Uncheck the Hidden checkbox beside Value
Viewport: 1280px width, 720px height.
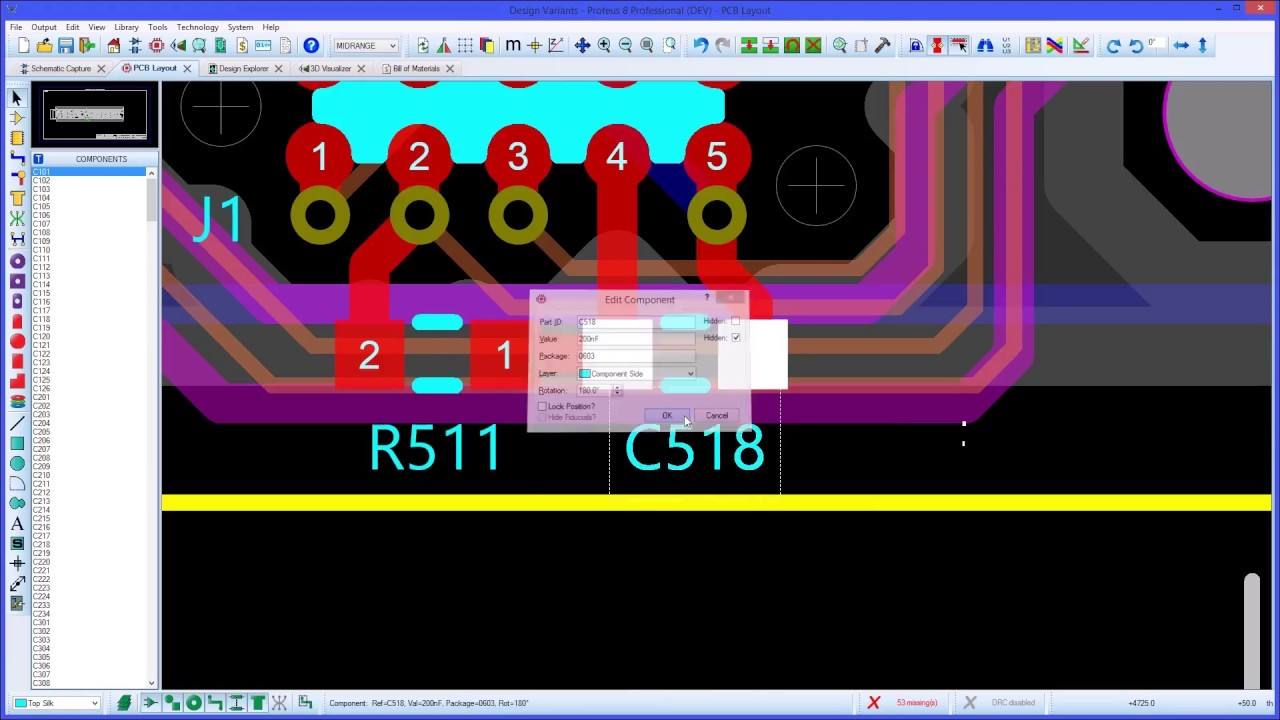736,338
